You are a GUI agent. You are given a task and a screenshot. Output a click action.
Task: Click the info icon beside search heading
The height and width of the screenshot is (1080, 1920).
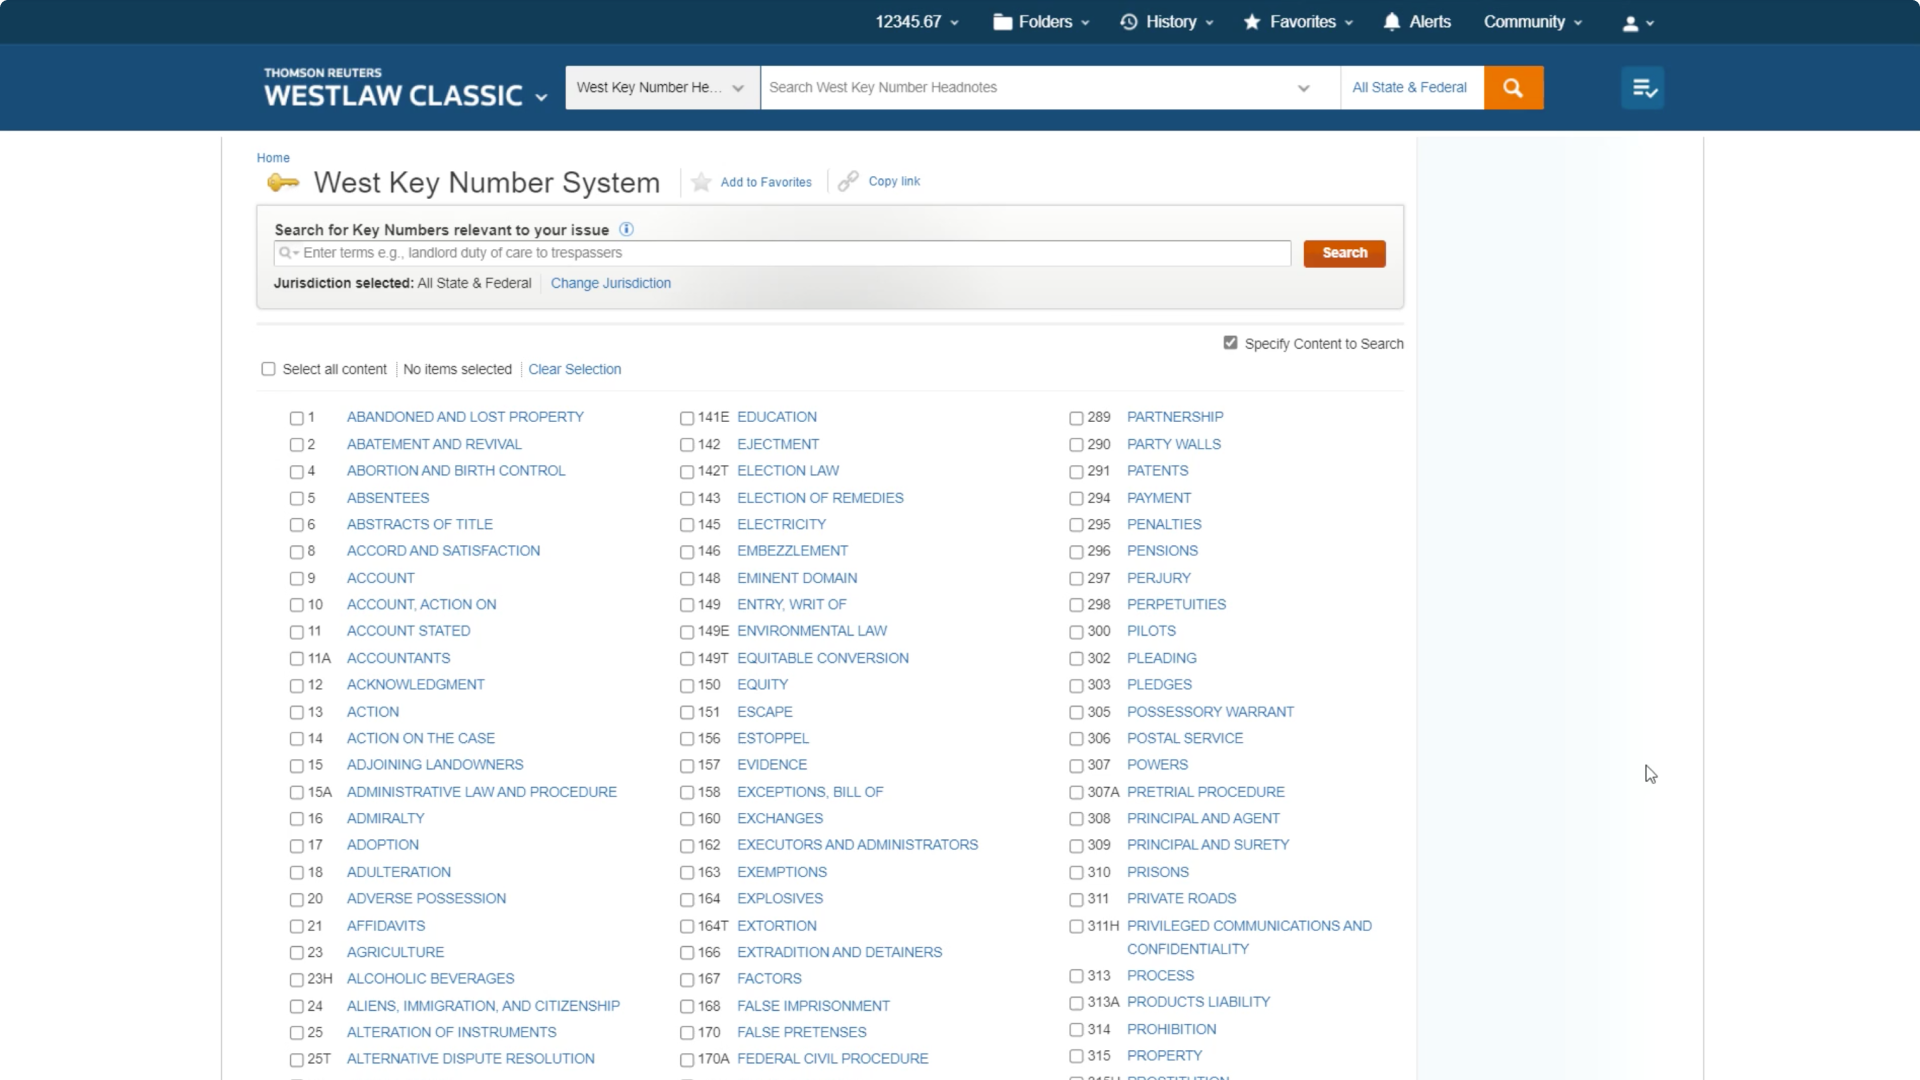tap(626, 229)
